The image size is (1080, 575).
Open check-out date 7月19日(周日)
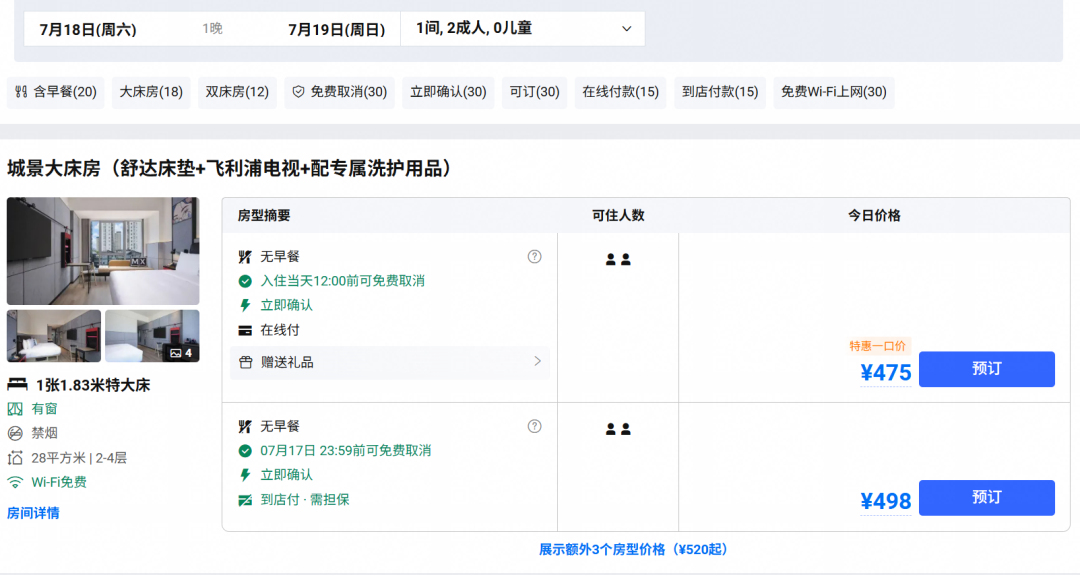click(336, 30)
